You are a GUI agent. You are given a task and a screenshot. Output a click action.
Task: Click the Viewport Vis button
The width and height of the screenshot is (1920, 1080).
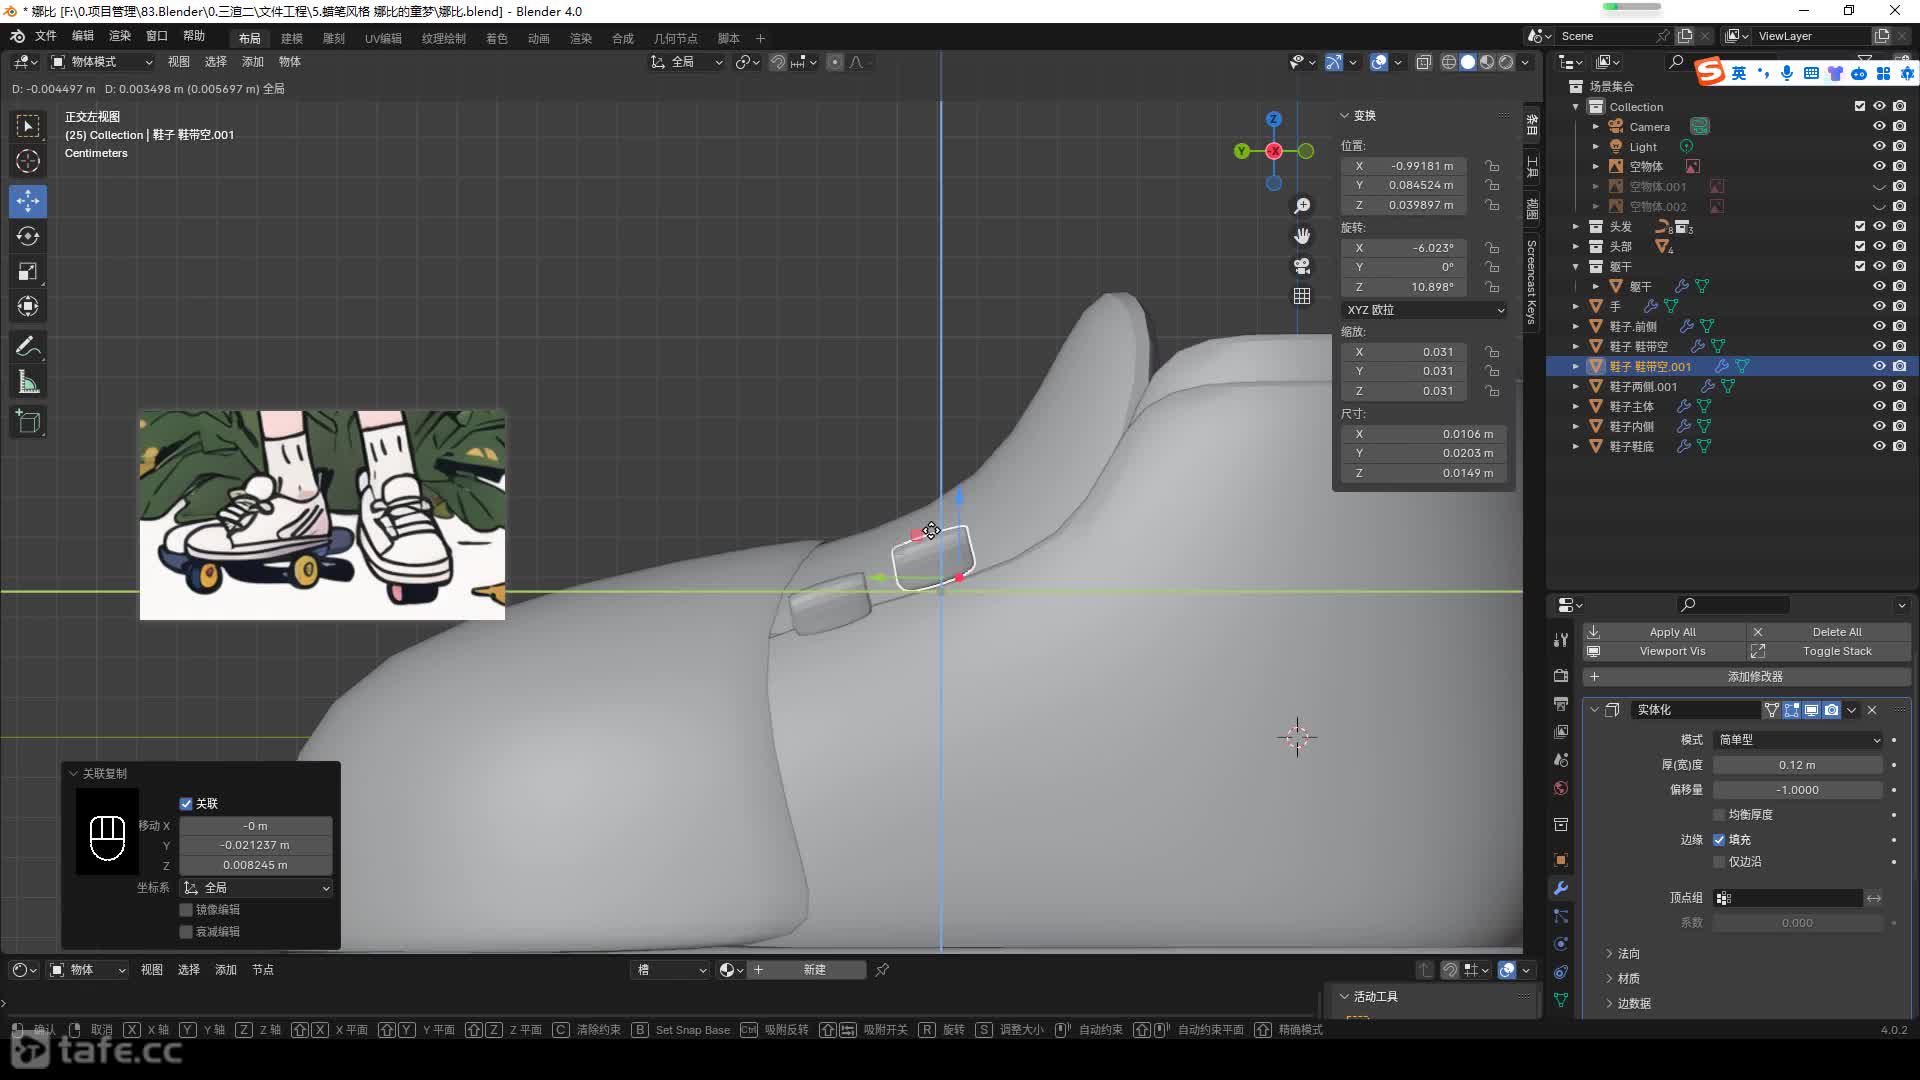click(x=1664, y=651)
